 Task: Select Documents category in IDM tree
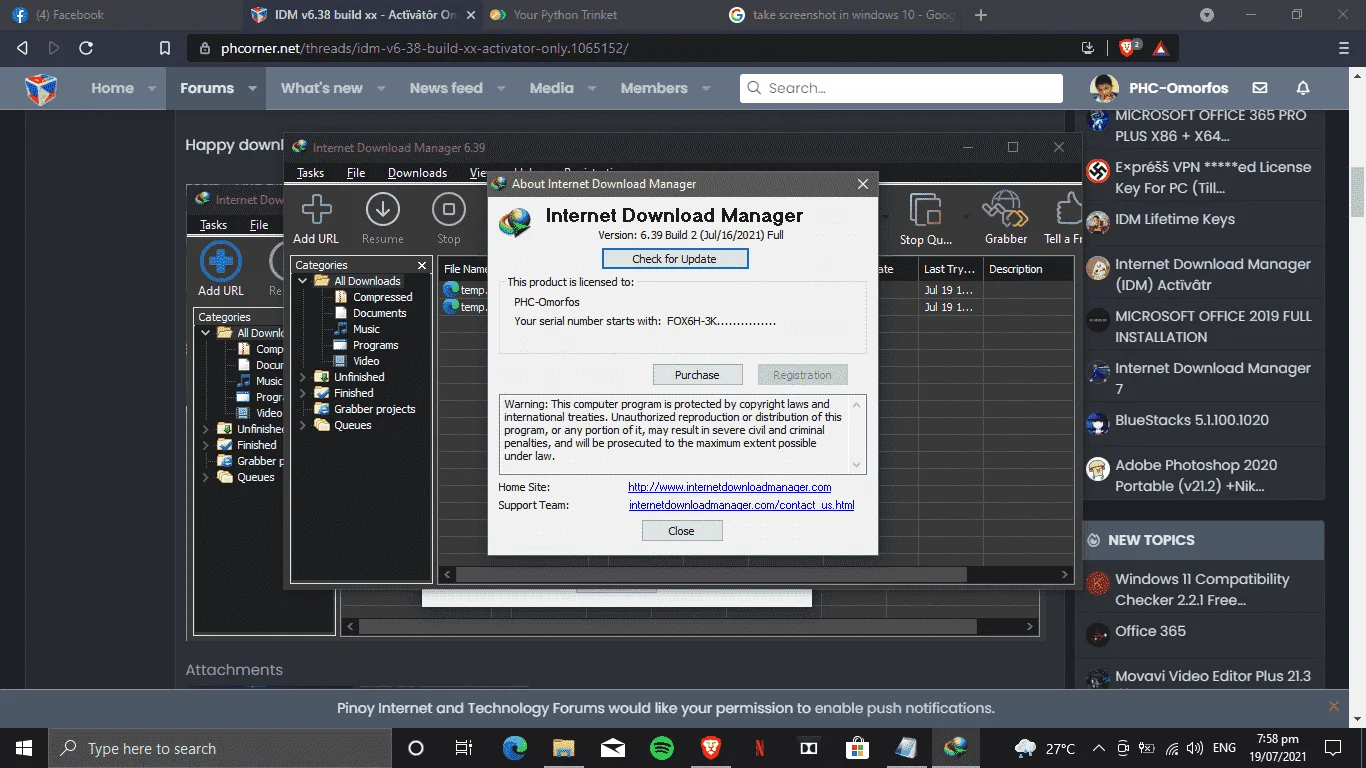(379, 313)
